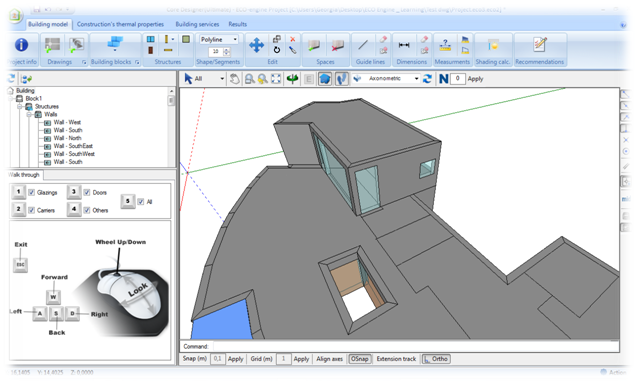Click the Ortho button in status bar
637x383 pixels.
436,359
